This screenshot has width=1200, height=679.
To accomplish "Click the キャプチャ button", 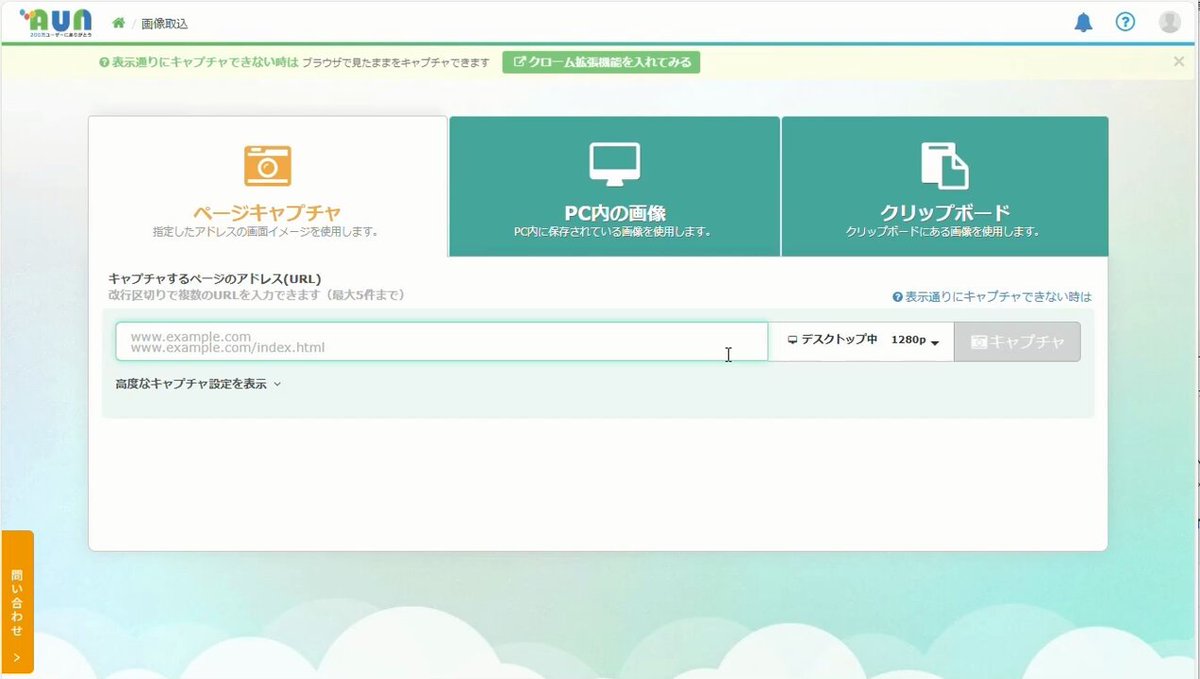I will (x=1017, y=341).
